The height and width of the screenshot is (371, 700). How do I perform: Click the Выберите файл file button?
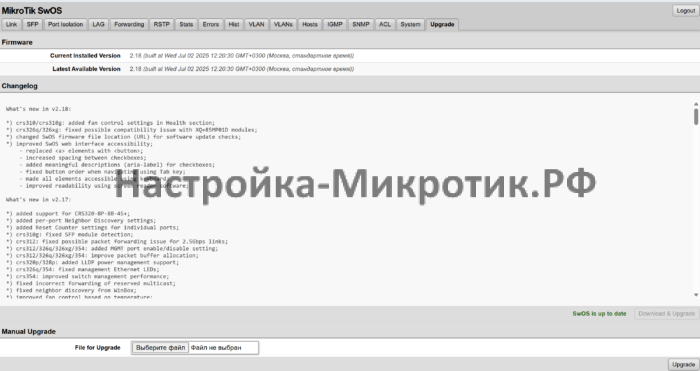point(160,348)
